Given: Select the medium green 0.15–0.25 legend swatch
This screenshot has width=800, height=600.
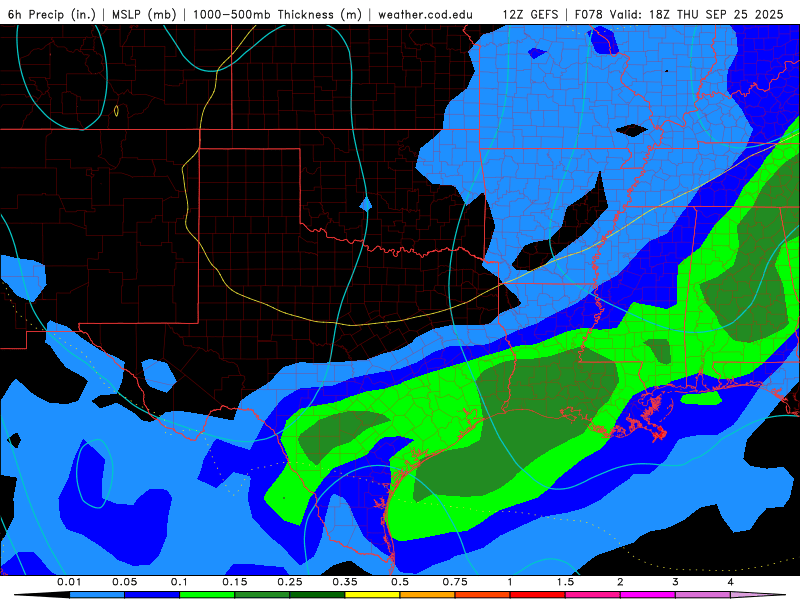Looking at the screenshot, I should point(262,595).
